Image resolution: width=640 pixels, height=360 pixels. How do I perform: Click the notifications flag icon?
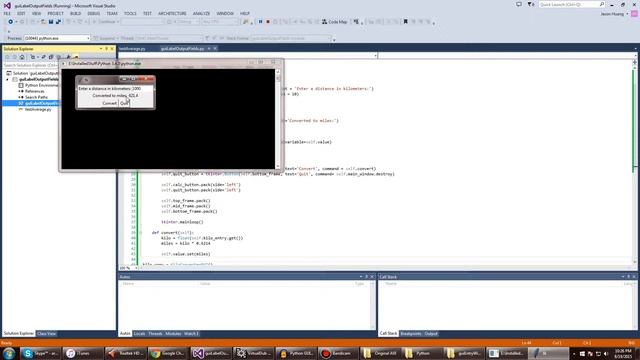coord(530,4)
